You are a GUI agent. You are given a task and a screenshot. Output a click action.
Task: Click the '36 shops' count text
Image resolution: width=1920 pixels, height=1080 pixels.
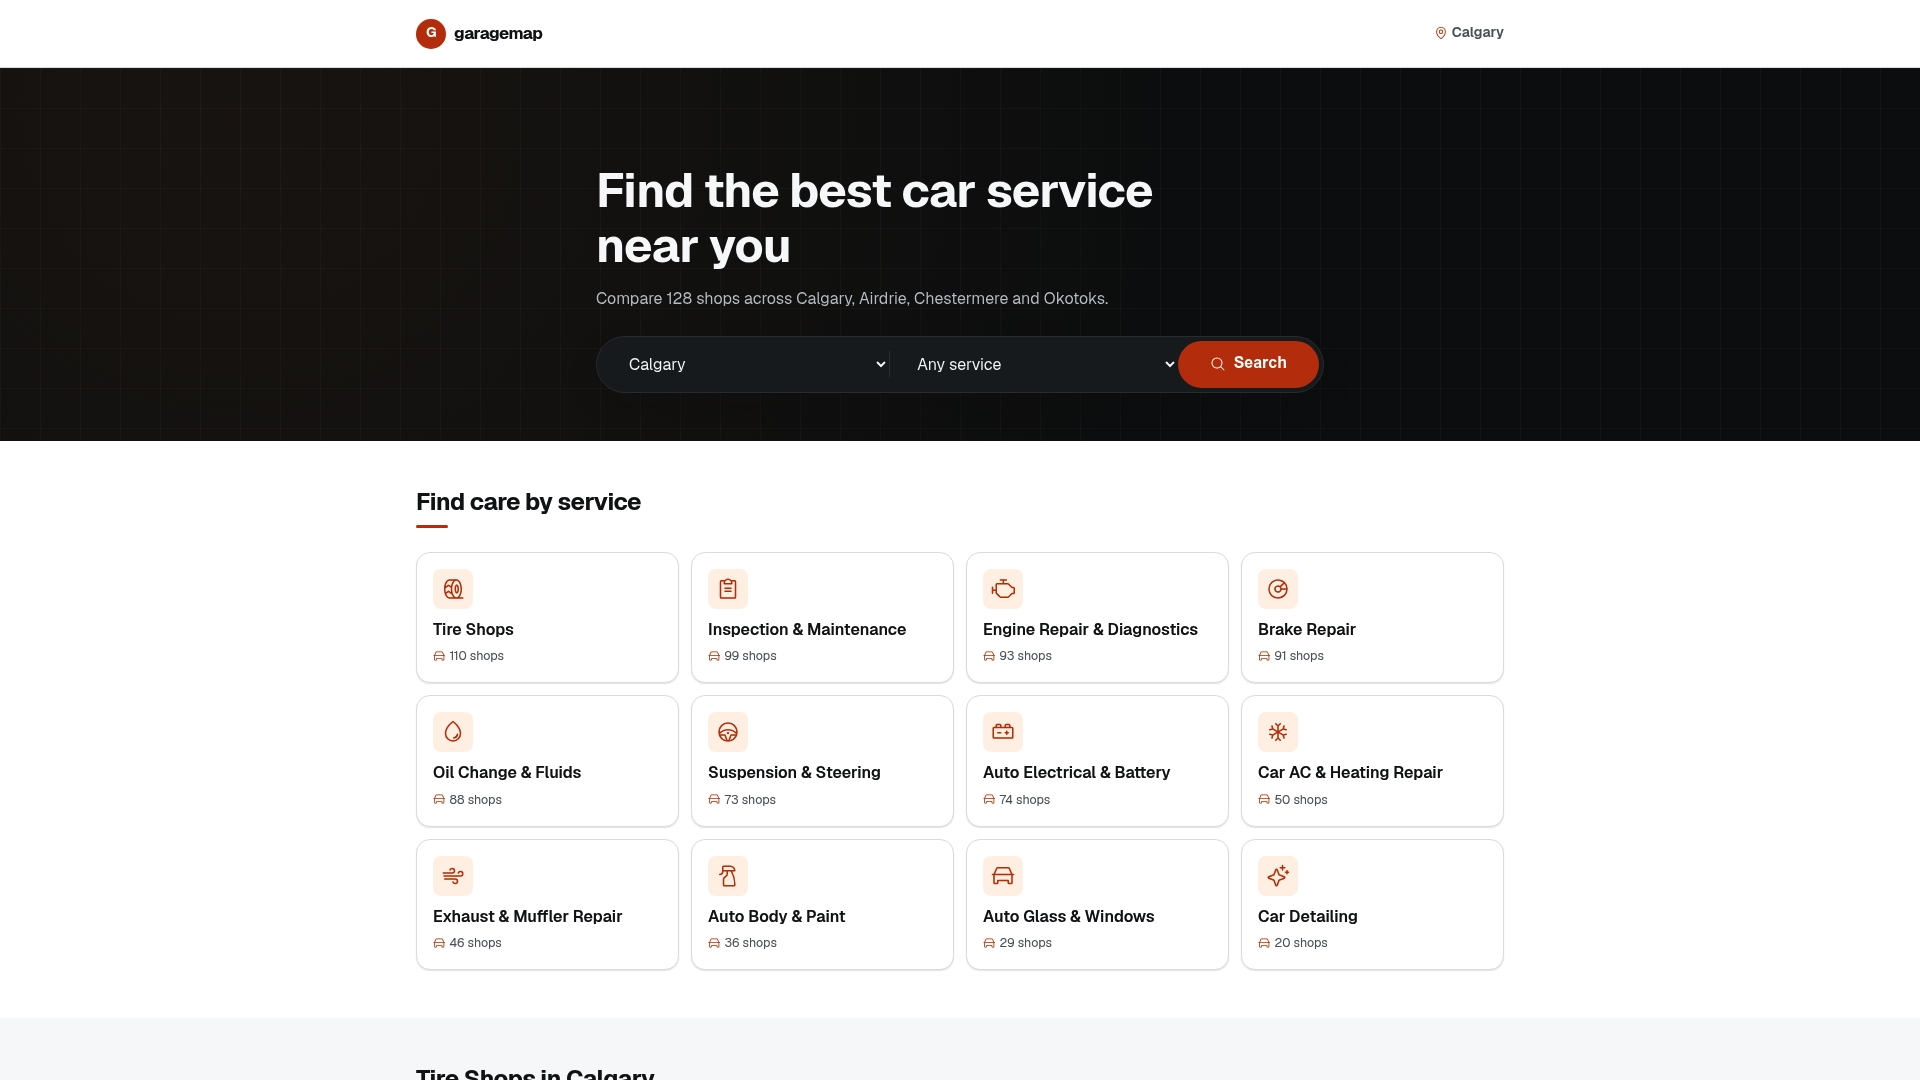point(750,943)
